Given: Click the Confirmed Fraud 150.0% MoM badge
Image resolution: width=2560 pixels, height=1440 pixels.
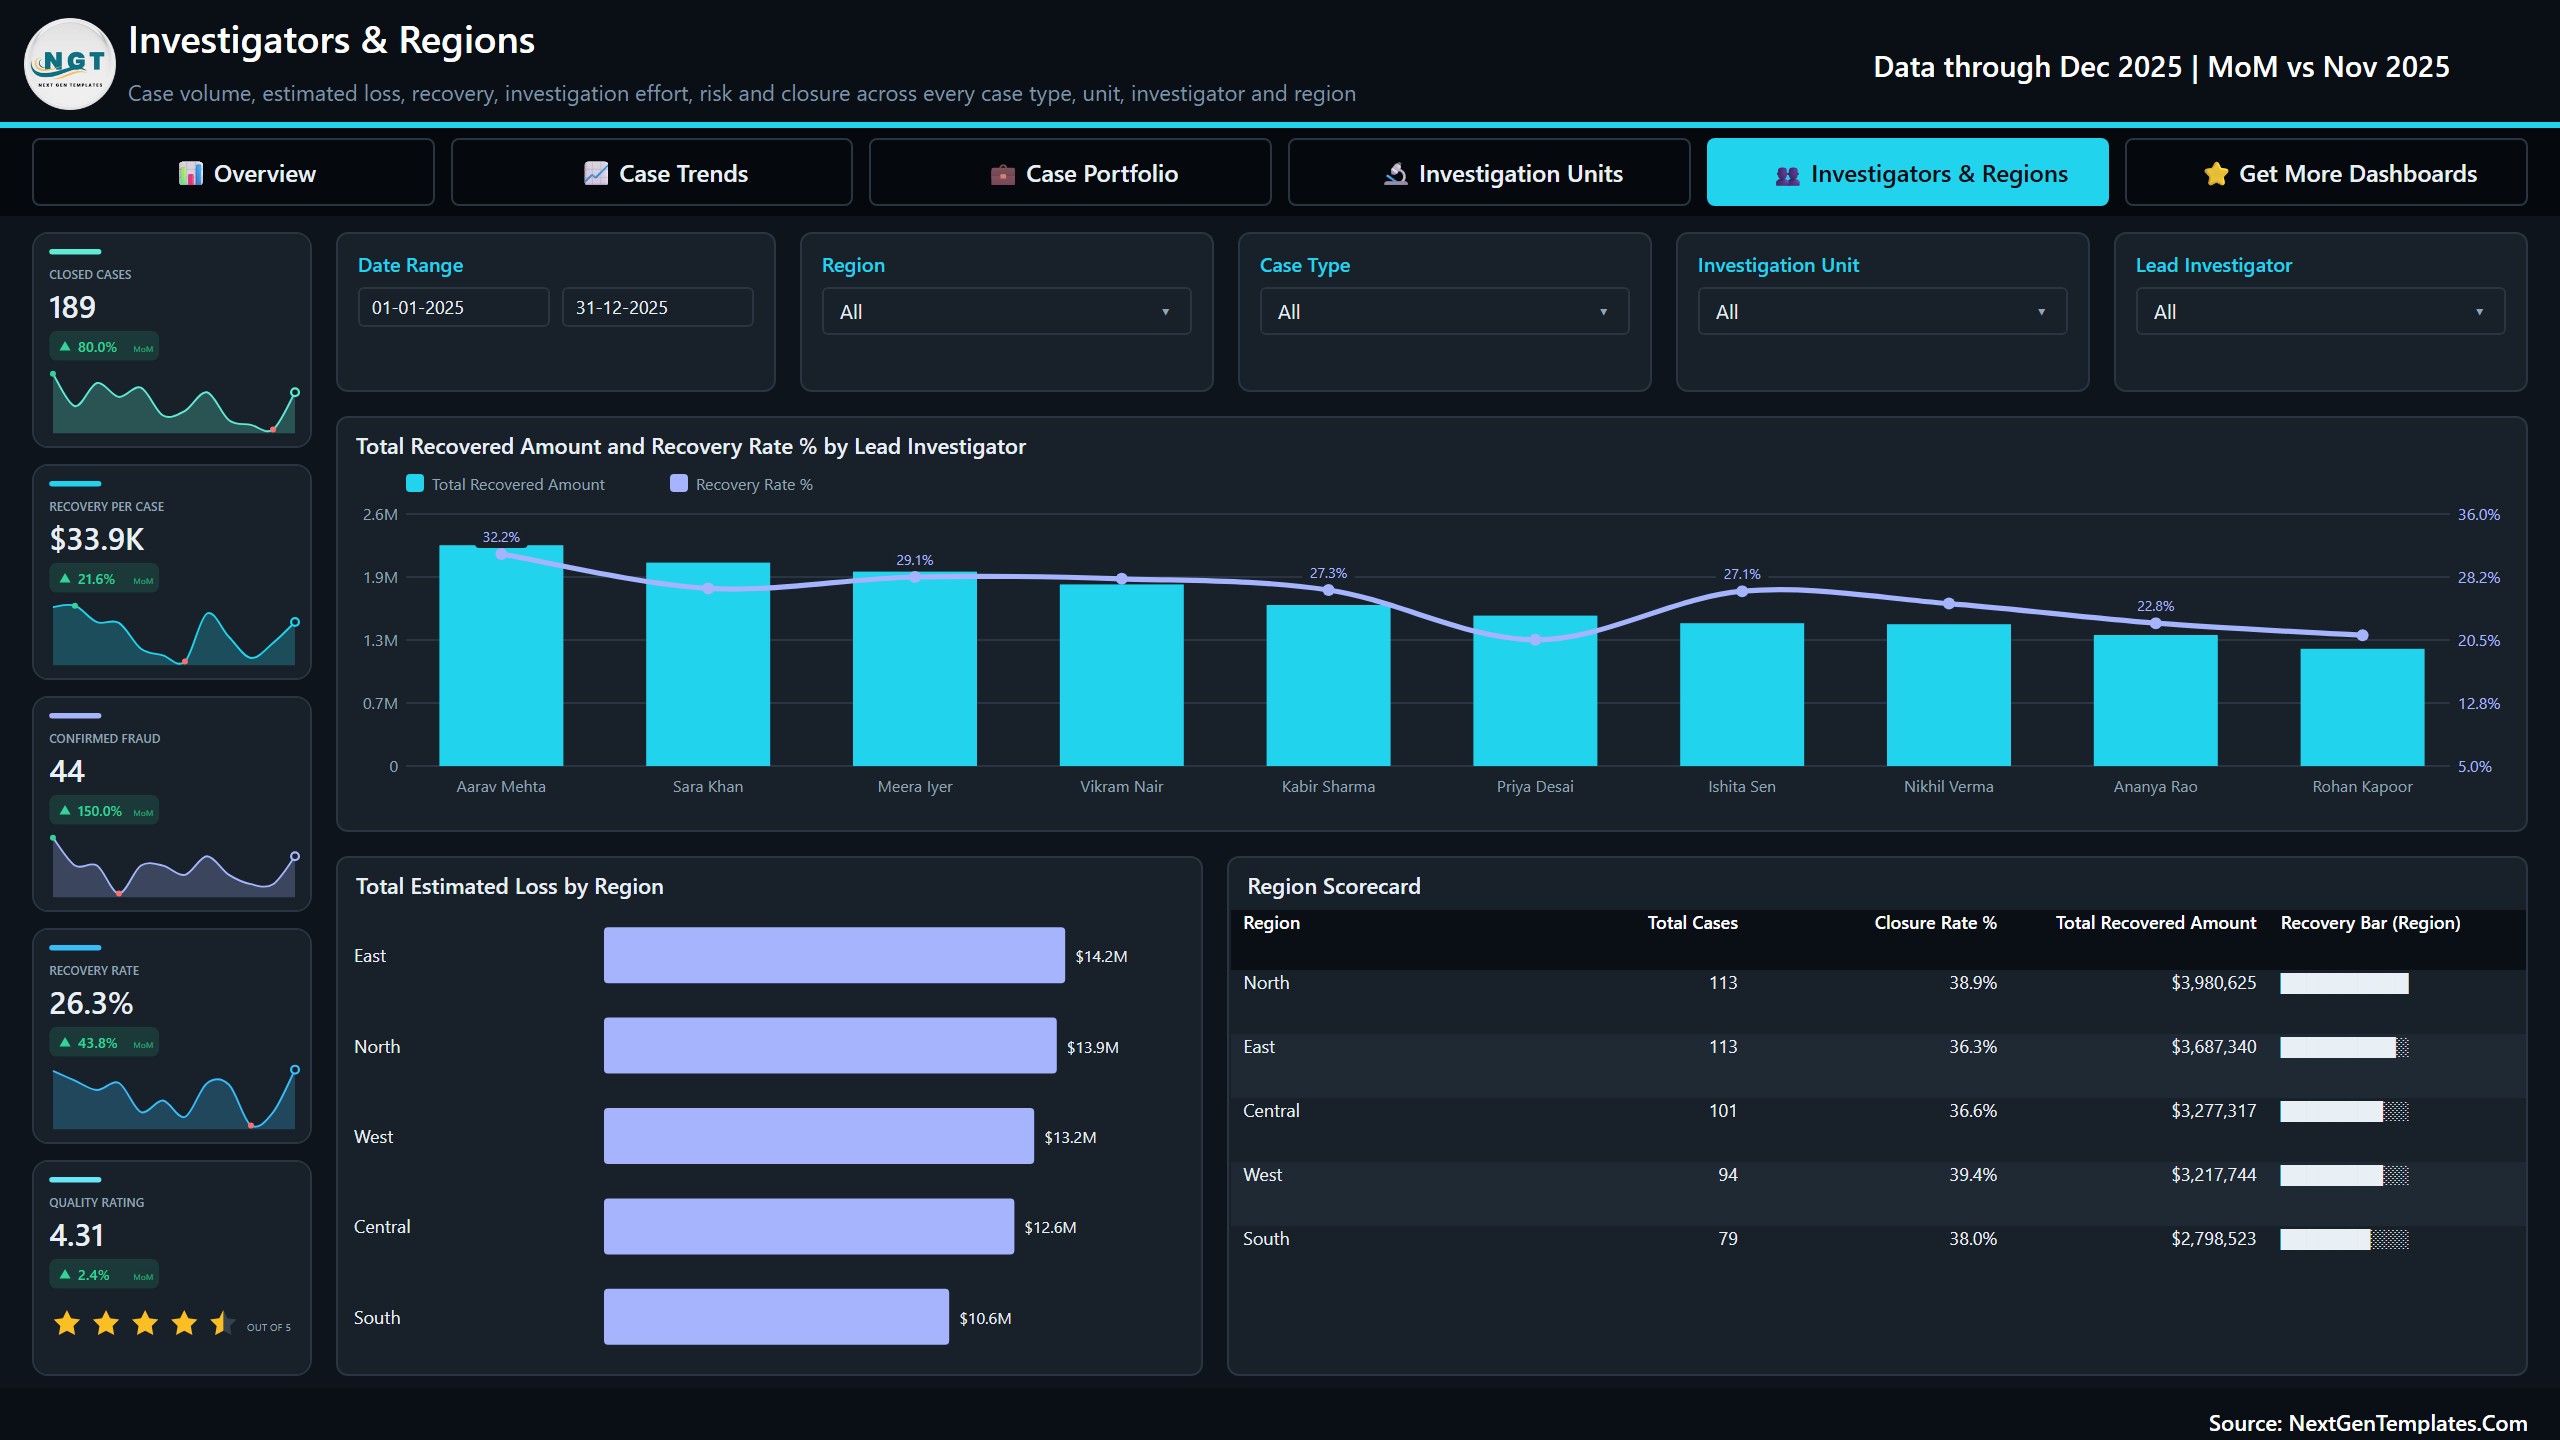Looking at the screenshot, I should pos(104,811).
